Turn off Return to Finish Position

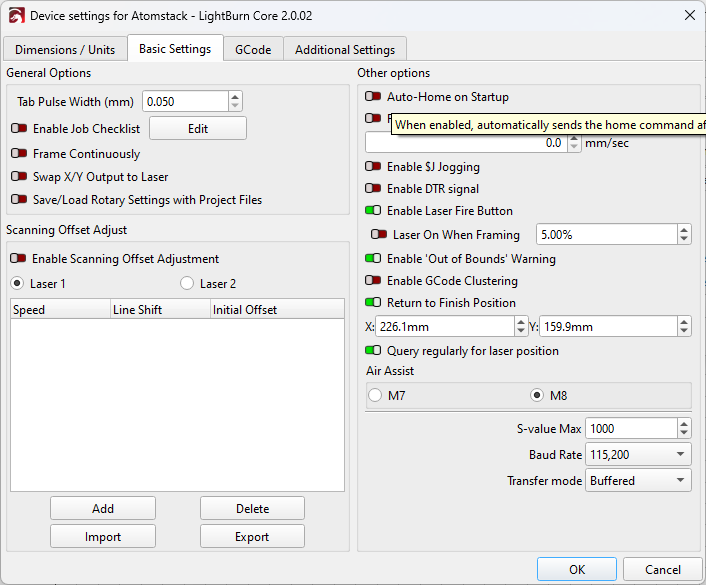point(373,303)
